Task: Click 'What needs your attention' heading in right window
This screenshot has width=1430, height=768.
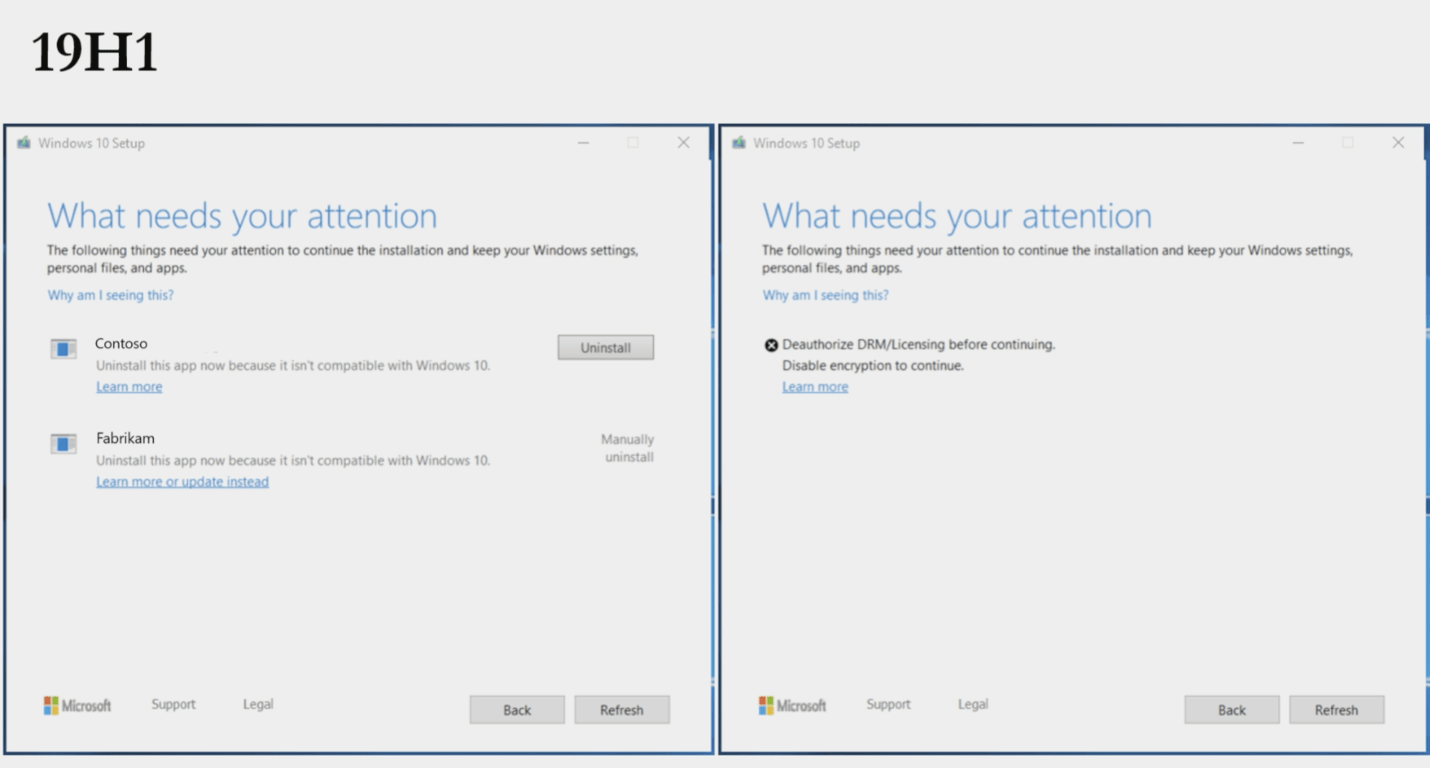Action: pos(957,216)
